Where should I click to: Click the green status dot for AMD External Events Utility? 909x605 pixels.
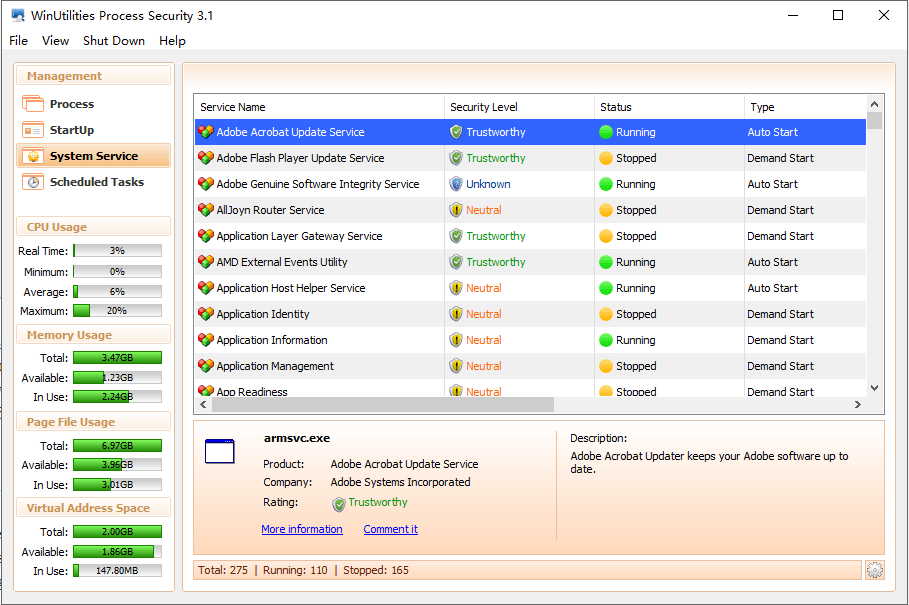pos(606,263)
